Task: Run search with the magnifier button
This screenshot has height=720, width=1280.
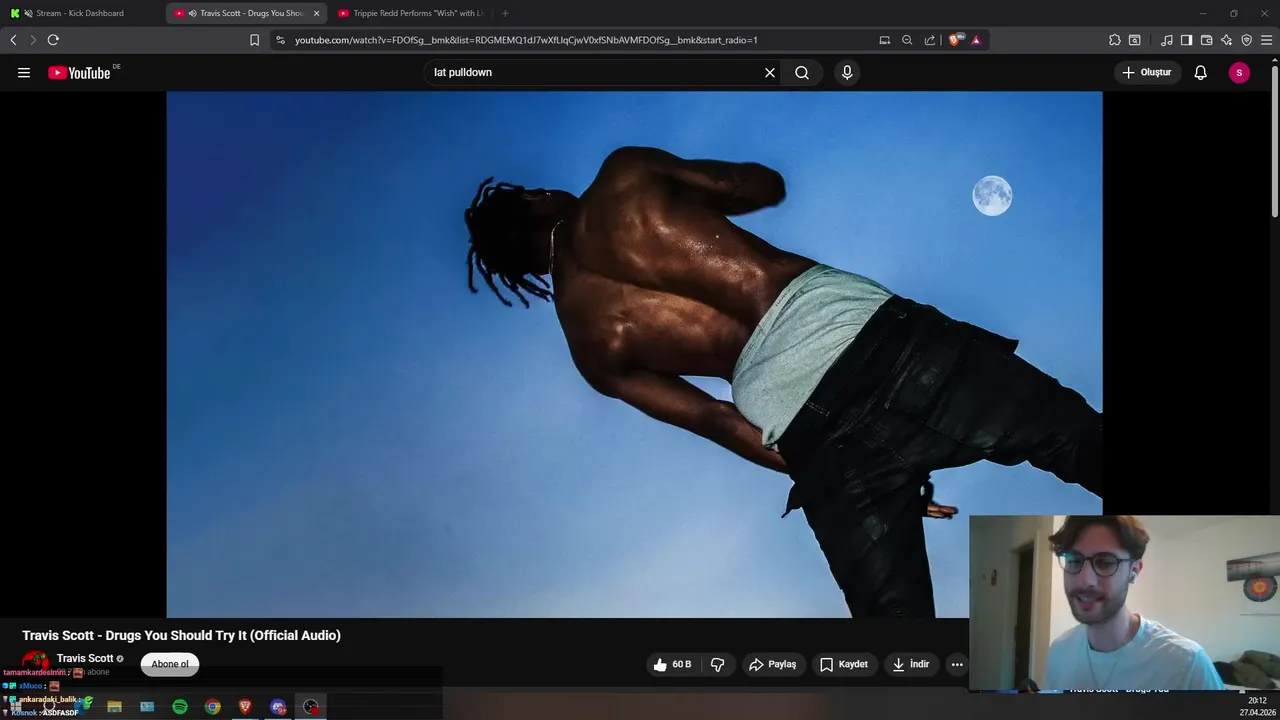Action: tap(802, 72)
